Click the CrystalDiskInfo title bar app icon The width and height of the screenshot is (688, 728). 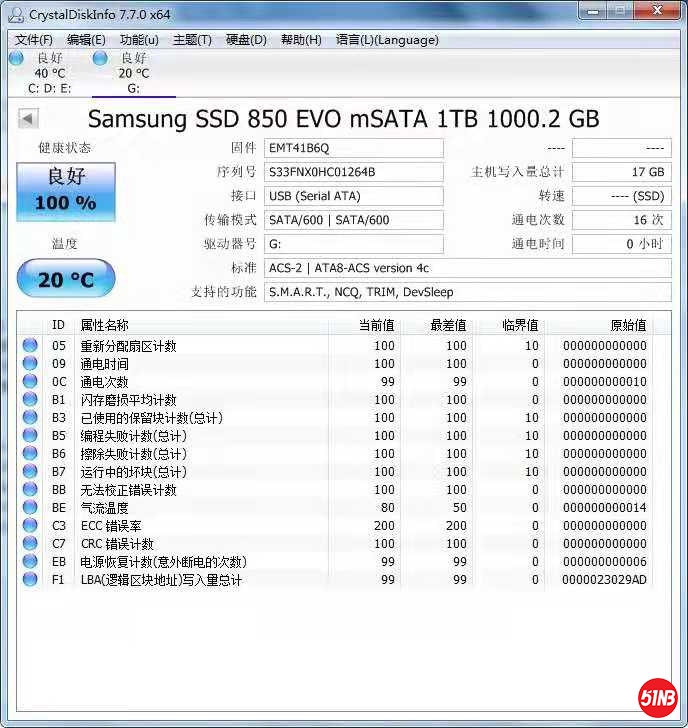pos(14,13)
